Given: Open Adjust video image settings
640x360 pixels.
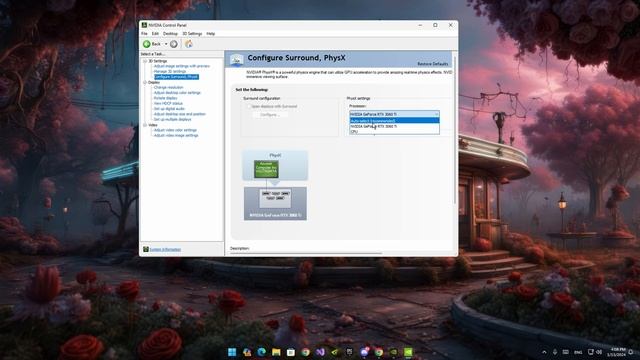Looking at the screenshot, I should tap(176, 135).
